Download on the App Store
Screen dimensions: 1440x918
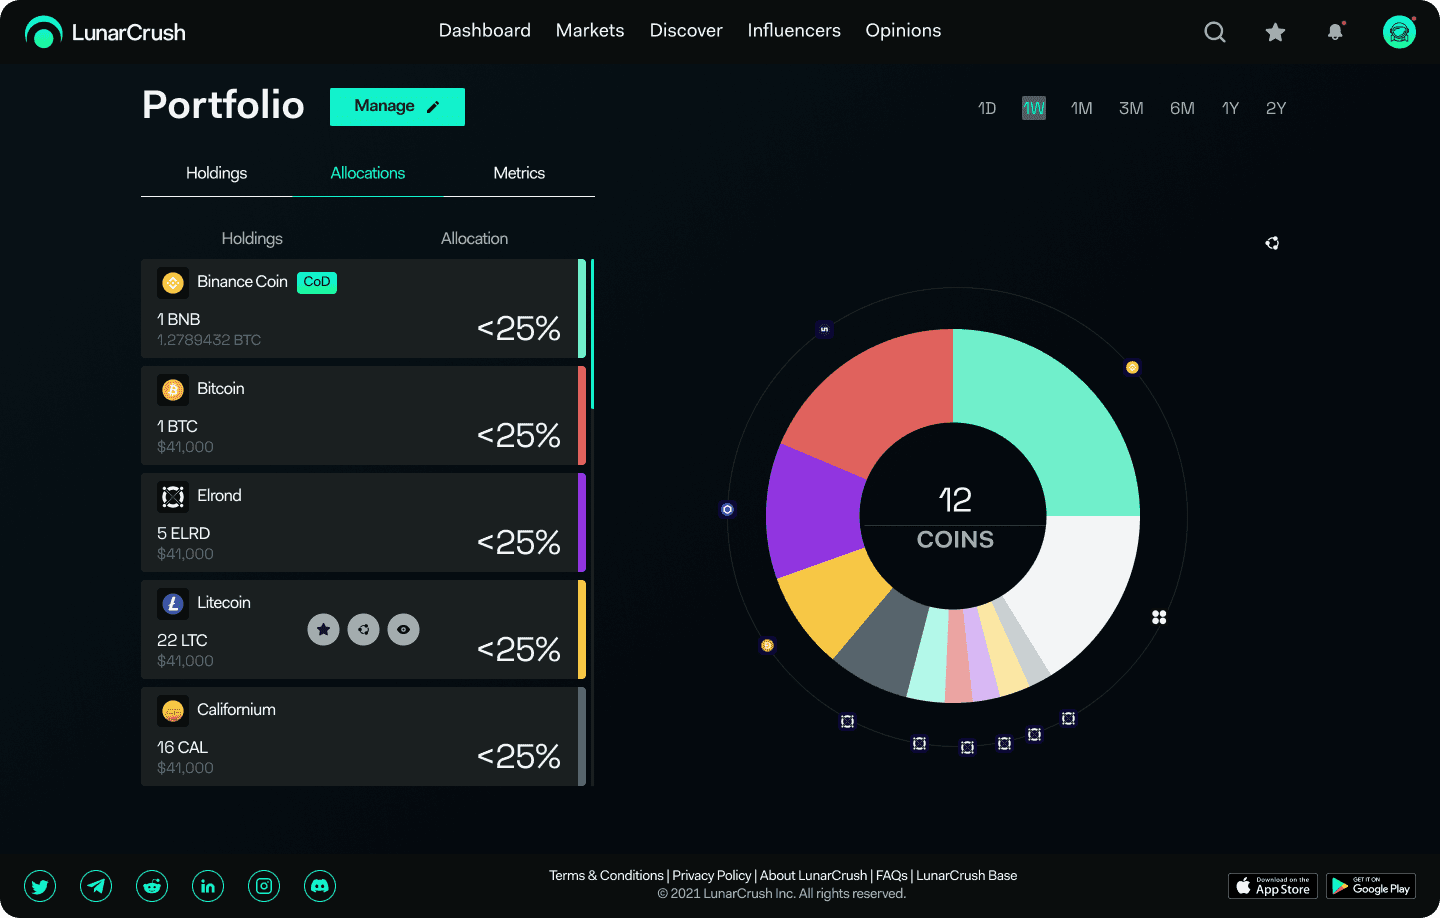1273,886
